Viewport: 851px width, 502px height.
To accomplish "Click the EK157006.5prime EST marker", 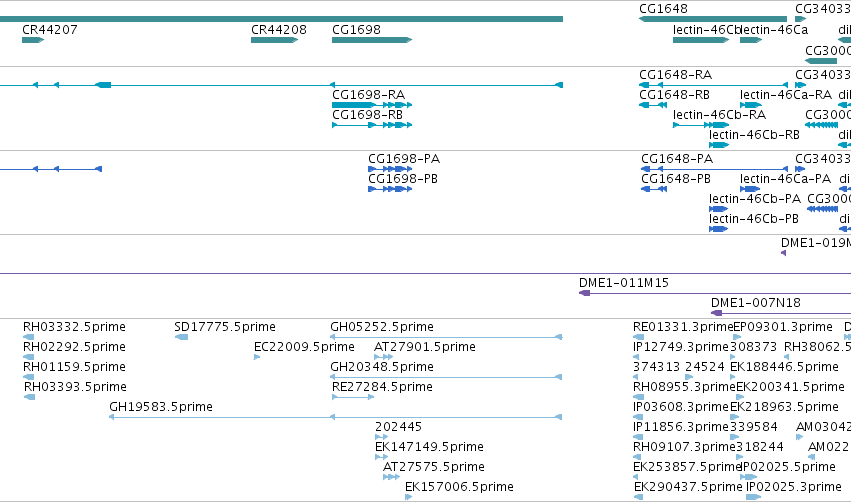I will click(x=409, y=497).
